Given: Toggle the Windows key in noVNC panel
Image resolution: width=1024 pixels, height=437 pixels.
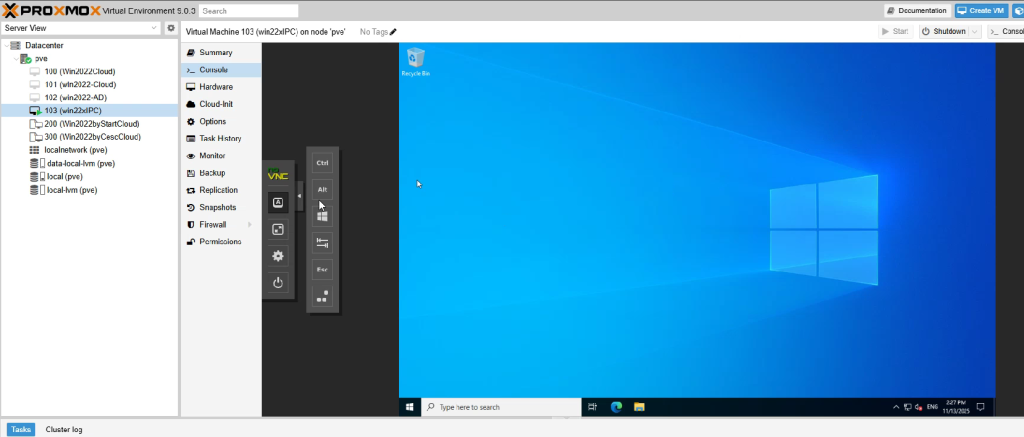Looking at the screenshot, I should (x=322, y=215).
